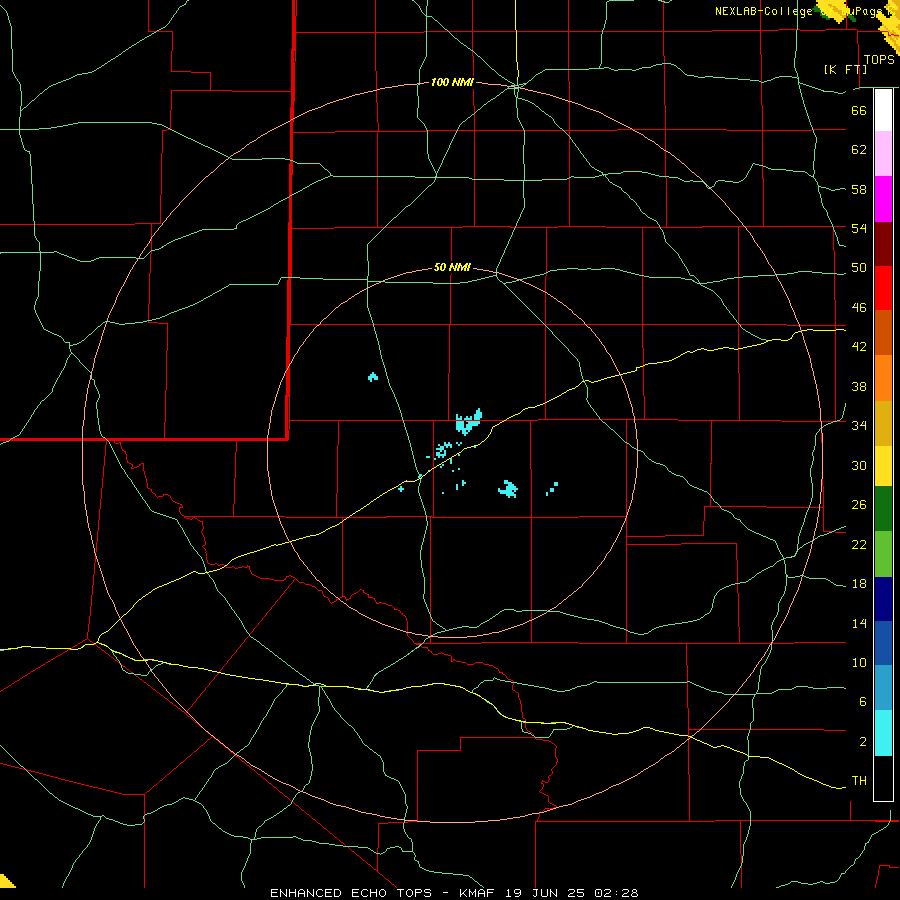
Task: Click legend value 66
Action: pyautogui.click(x=859, y=110)
